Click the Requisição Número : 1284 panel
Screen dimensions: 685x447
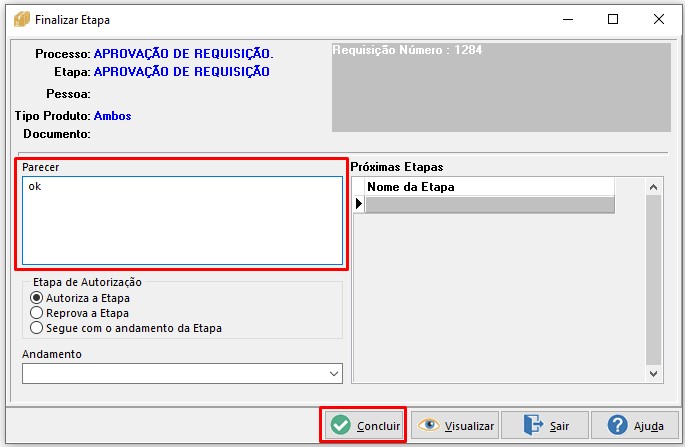[501, 87]
